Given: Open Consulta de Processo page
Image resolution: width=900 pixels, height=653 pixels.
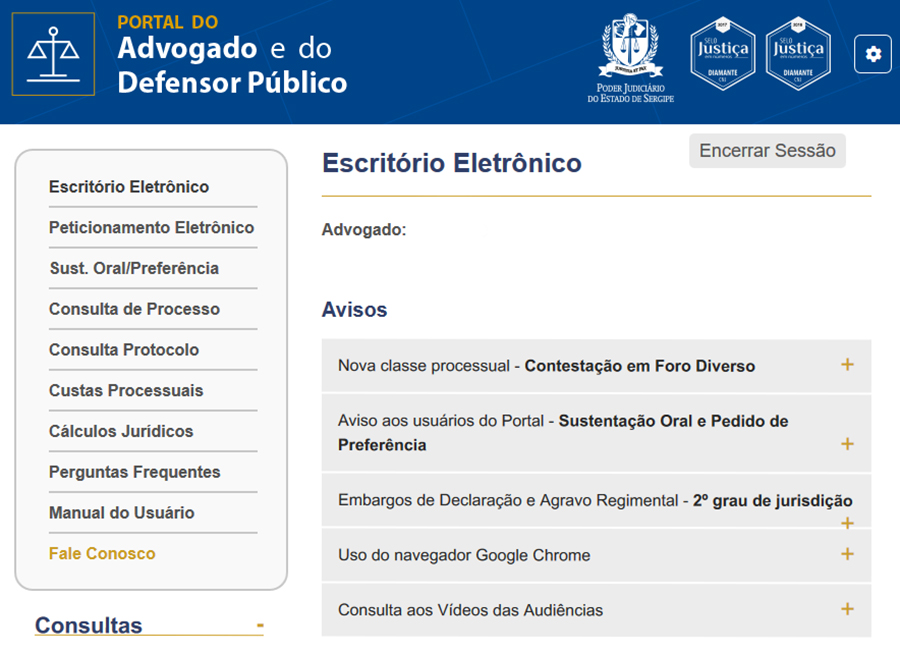Looking at the screenshot, I should [x=134, y=309].
